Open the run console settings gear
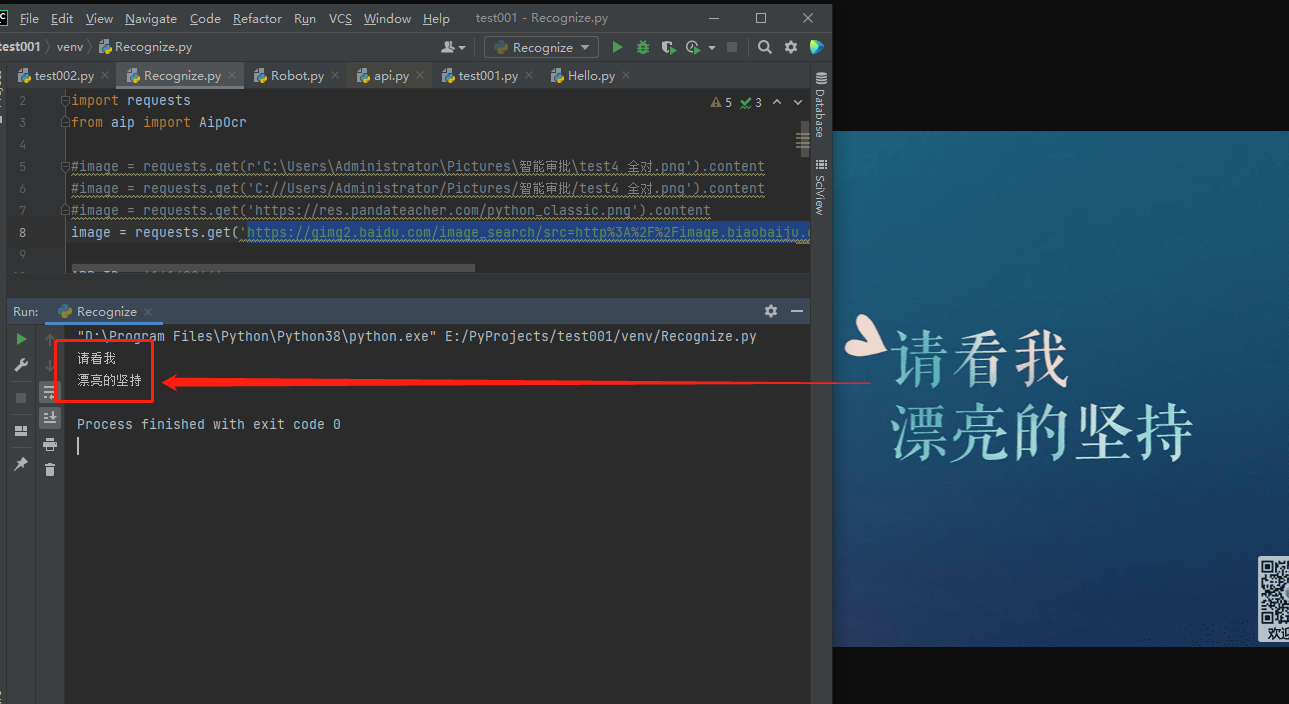Viewport: 1289px width, 704px height. (x=770, y=311)
